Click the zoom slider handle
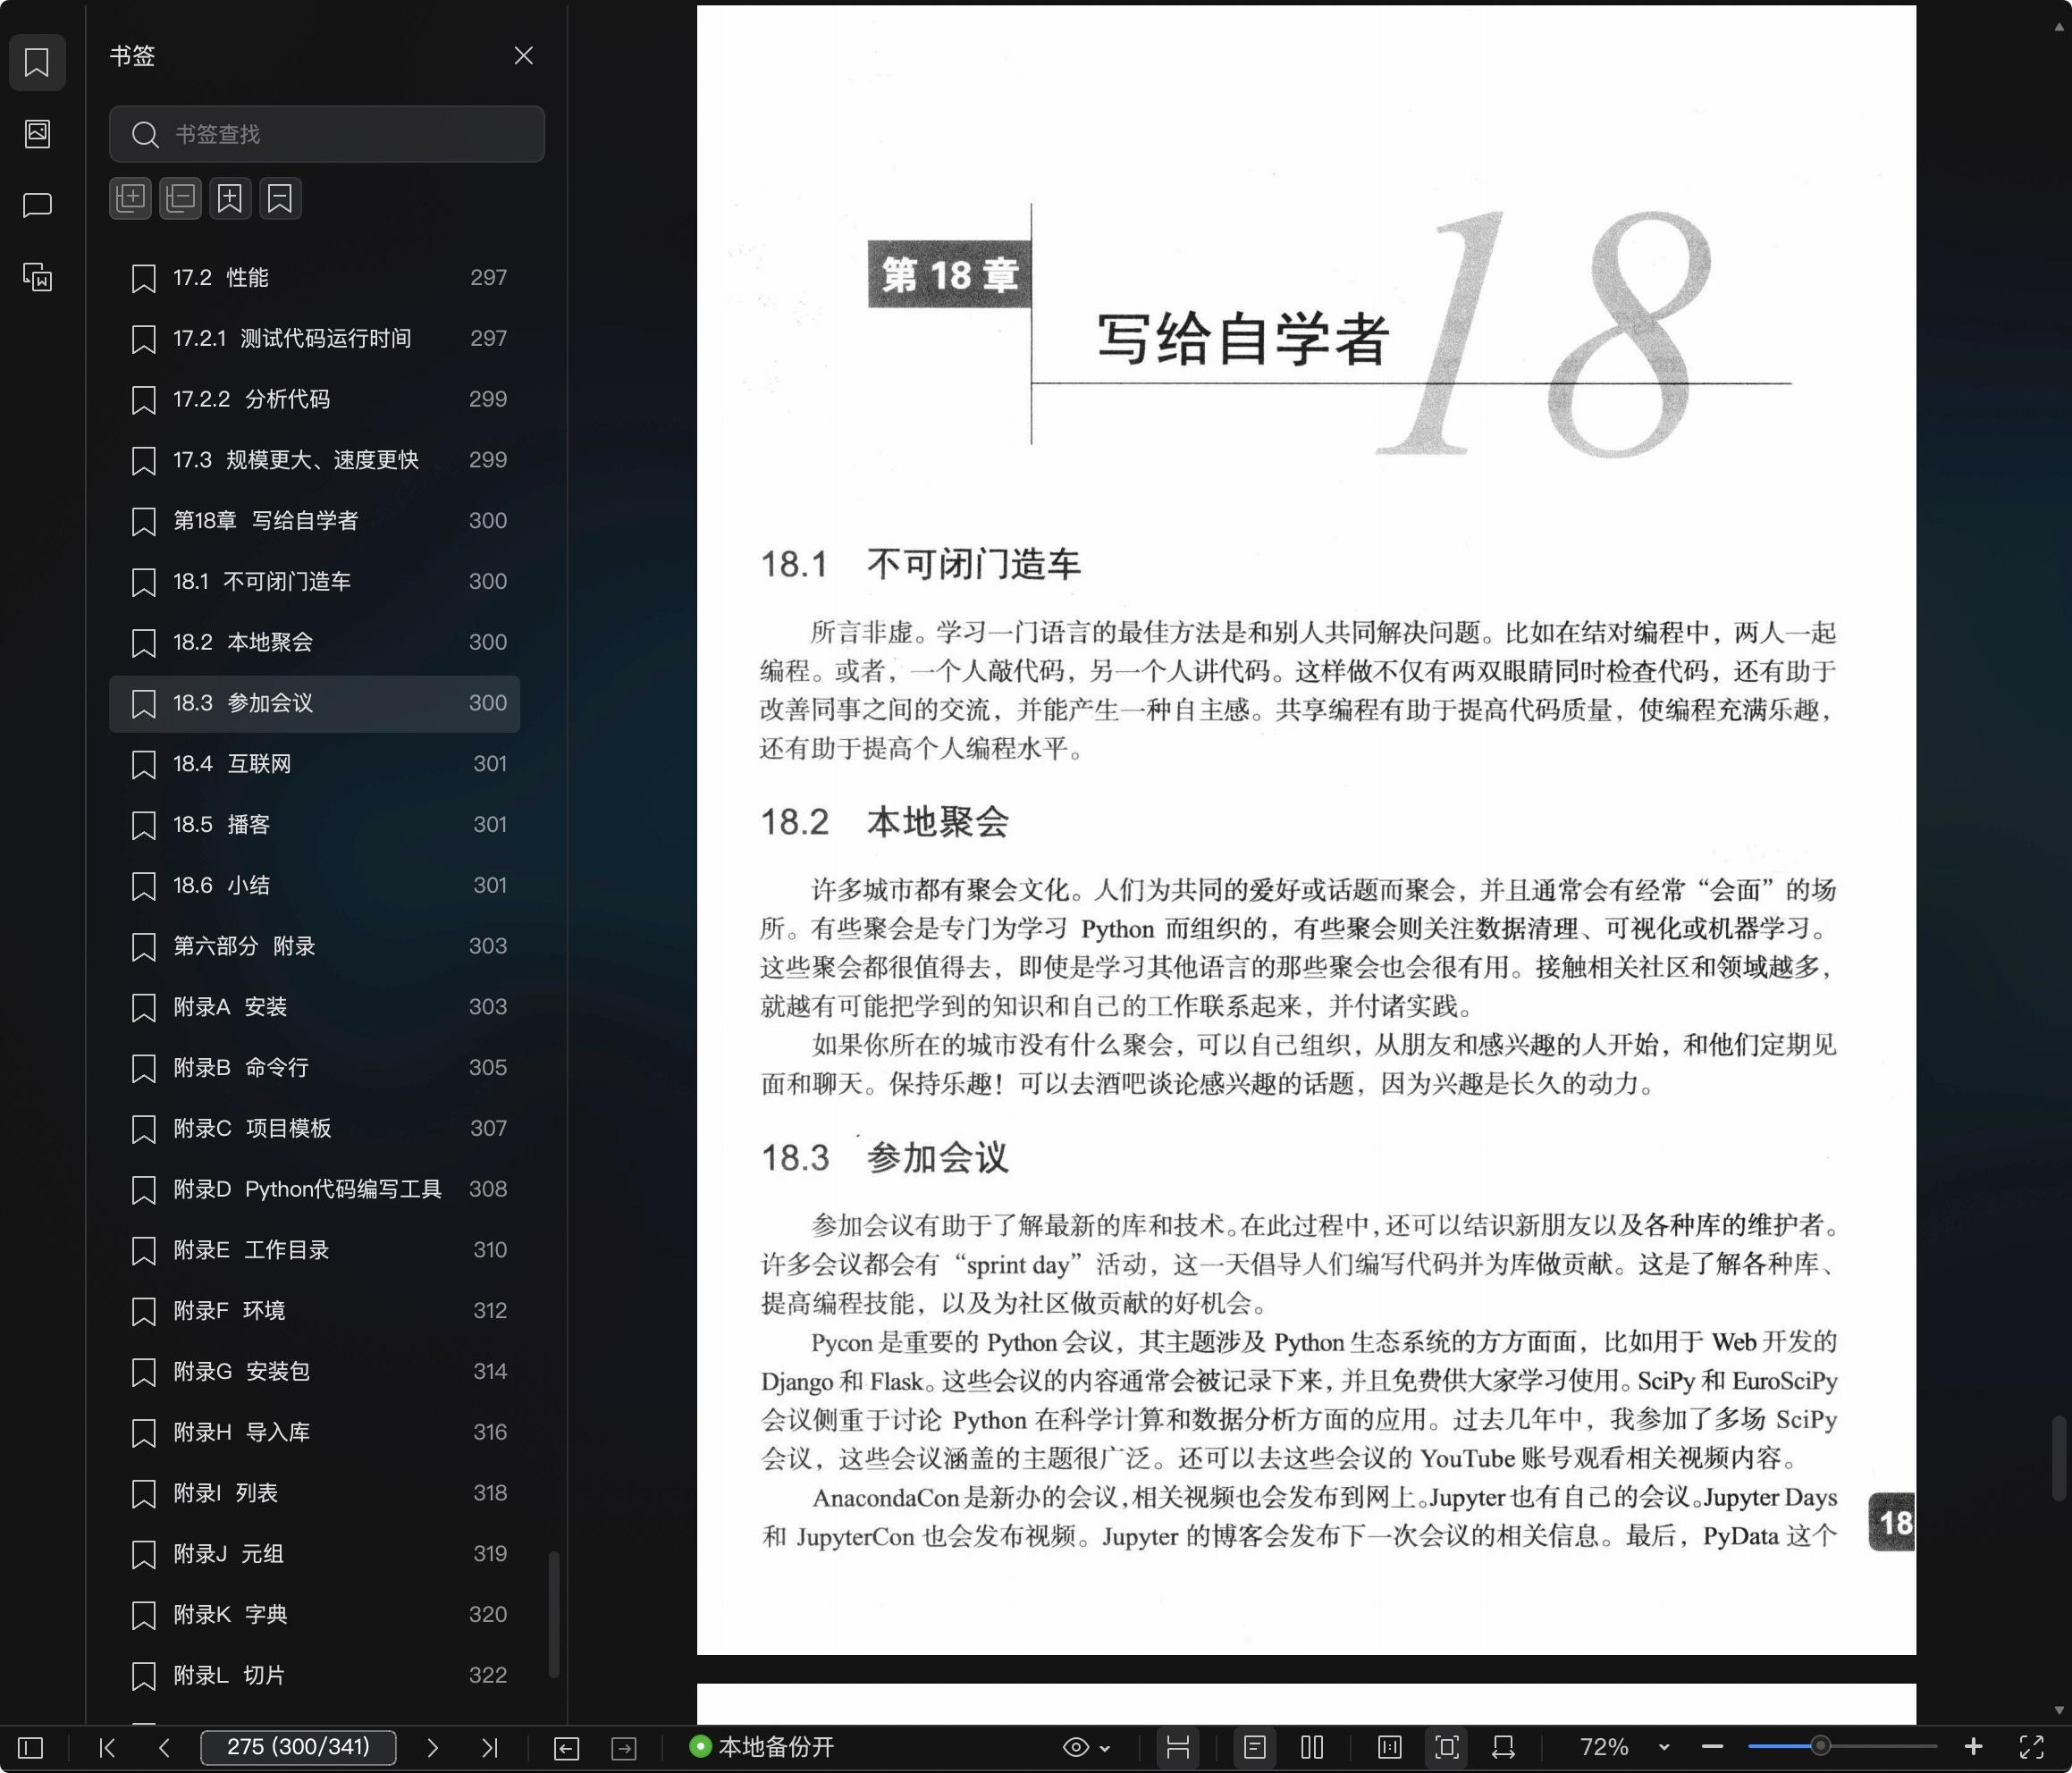 click(x=1821, y=1746)
